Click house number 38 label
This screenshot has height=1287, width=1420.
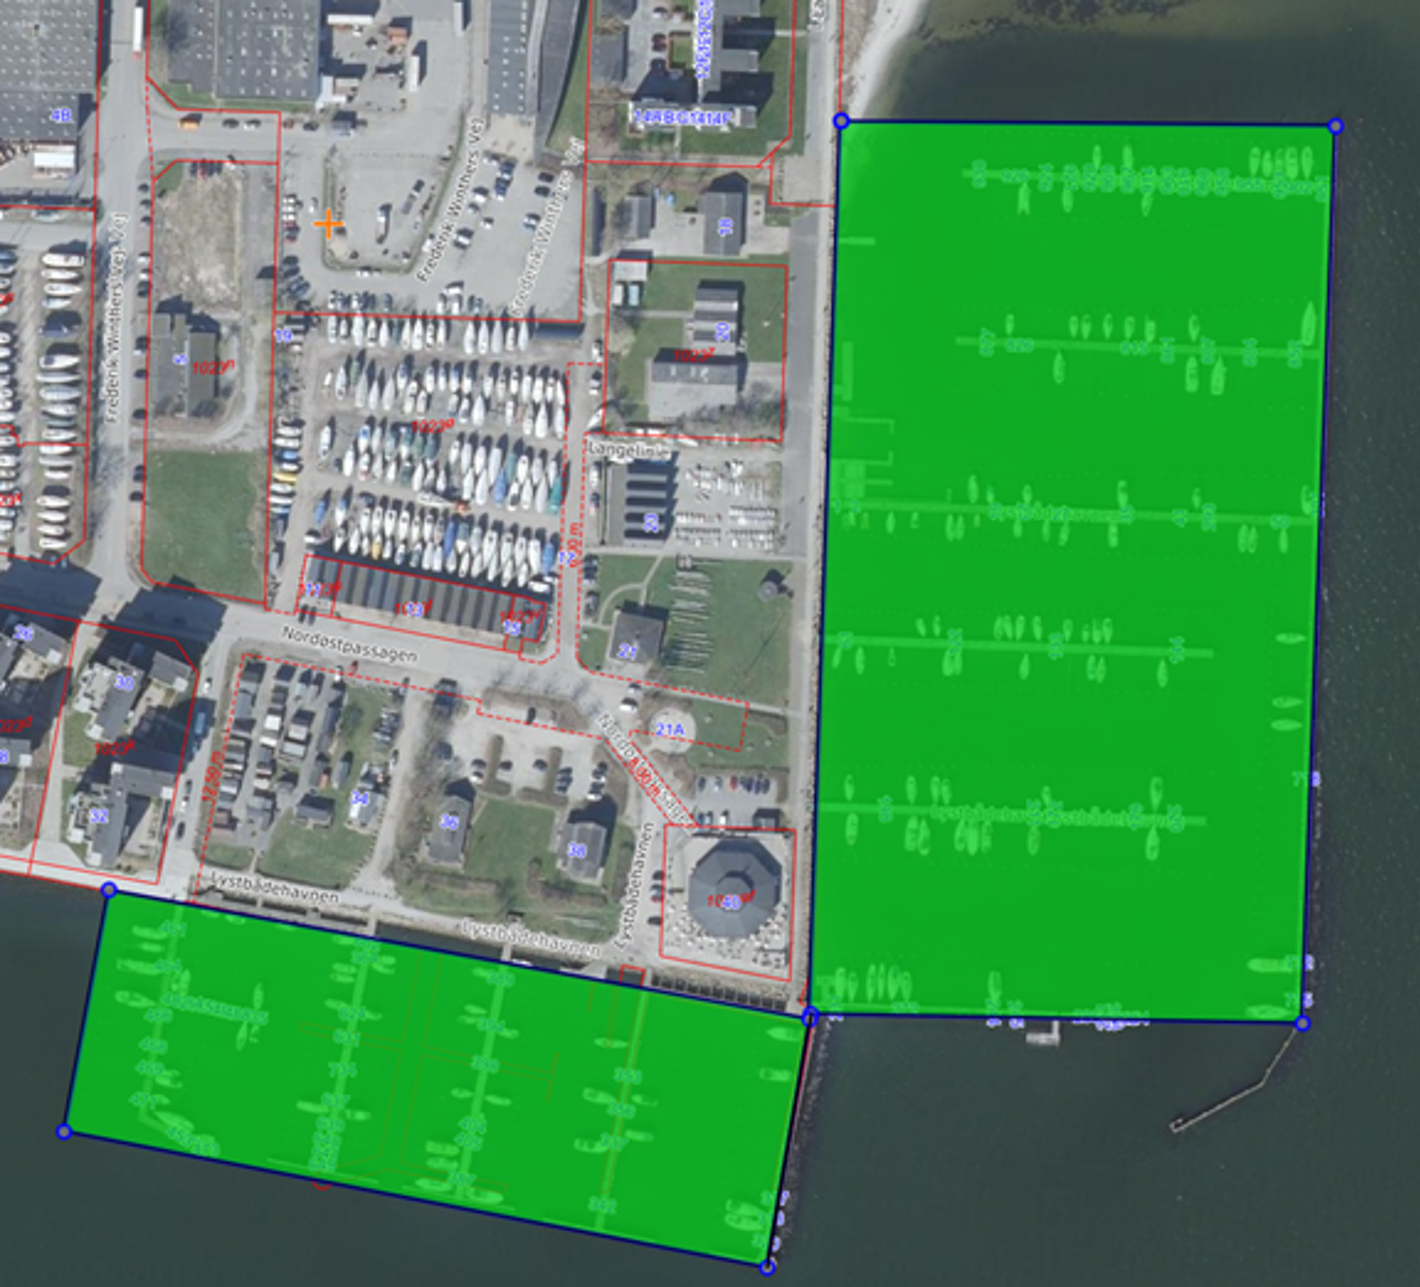(x=576, y=850)
